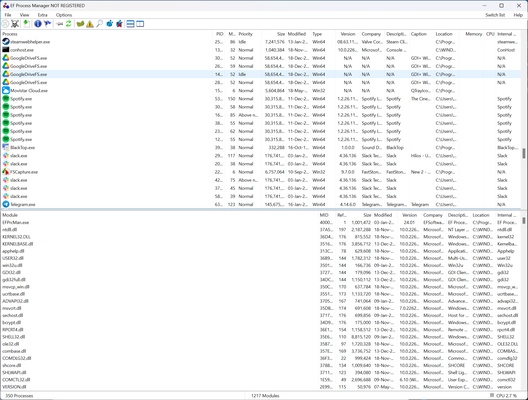528x400 pixels.
Task: Select the apphelp.dll module row
Action: [x=260, y=251]
